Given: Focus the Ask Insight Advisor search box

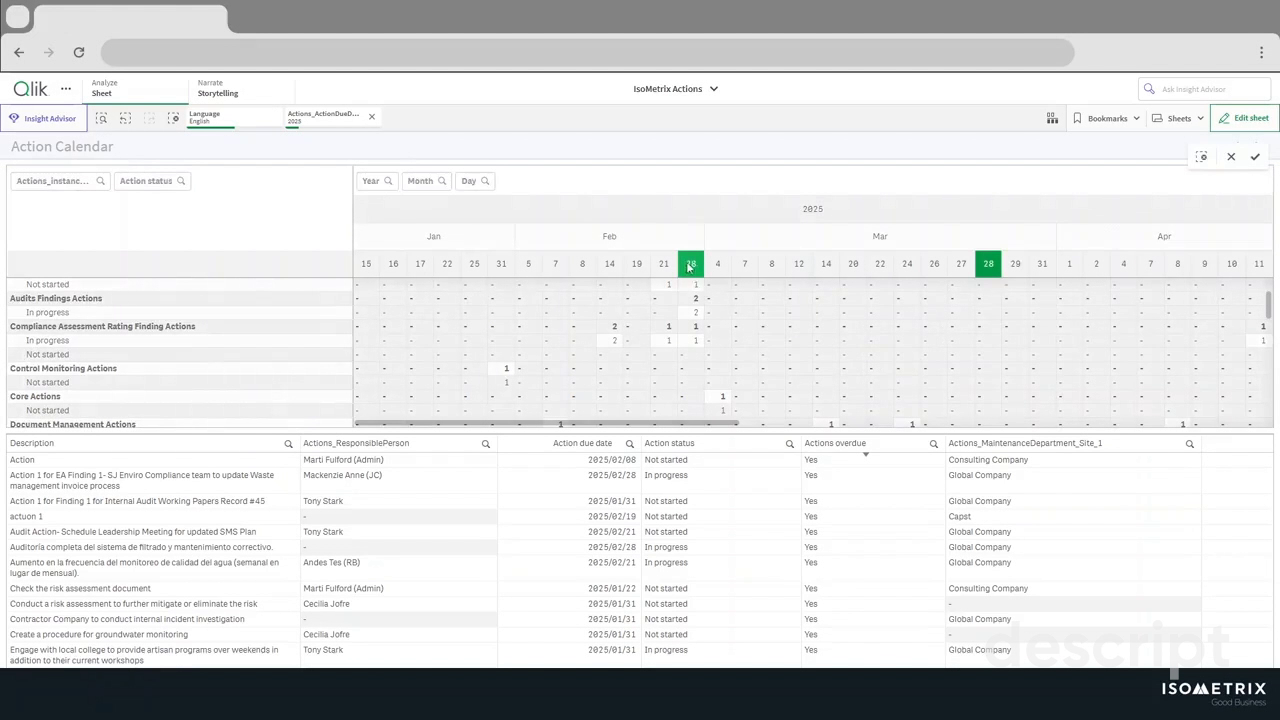Looking at the screenshot, I should pyautogui.click(x=1204, y=89).
